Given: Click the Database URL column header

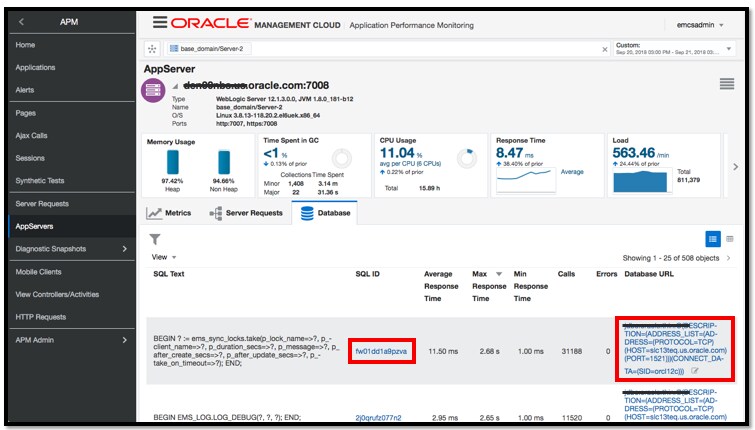Looking at the screenshot, I should pyautogui.click(x=649, y=274).
